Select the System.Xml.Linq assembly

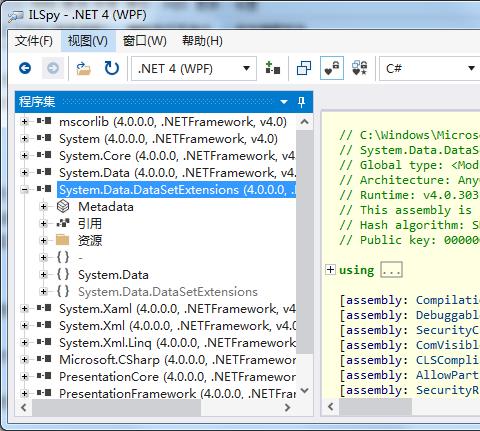[x=177, y=343]
